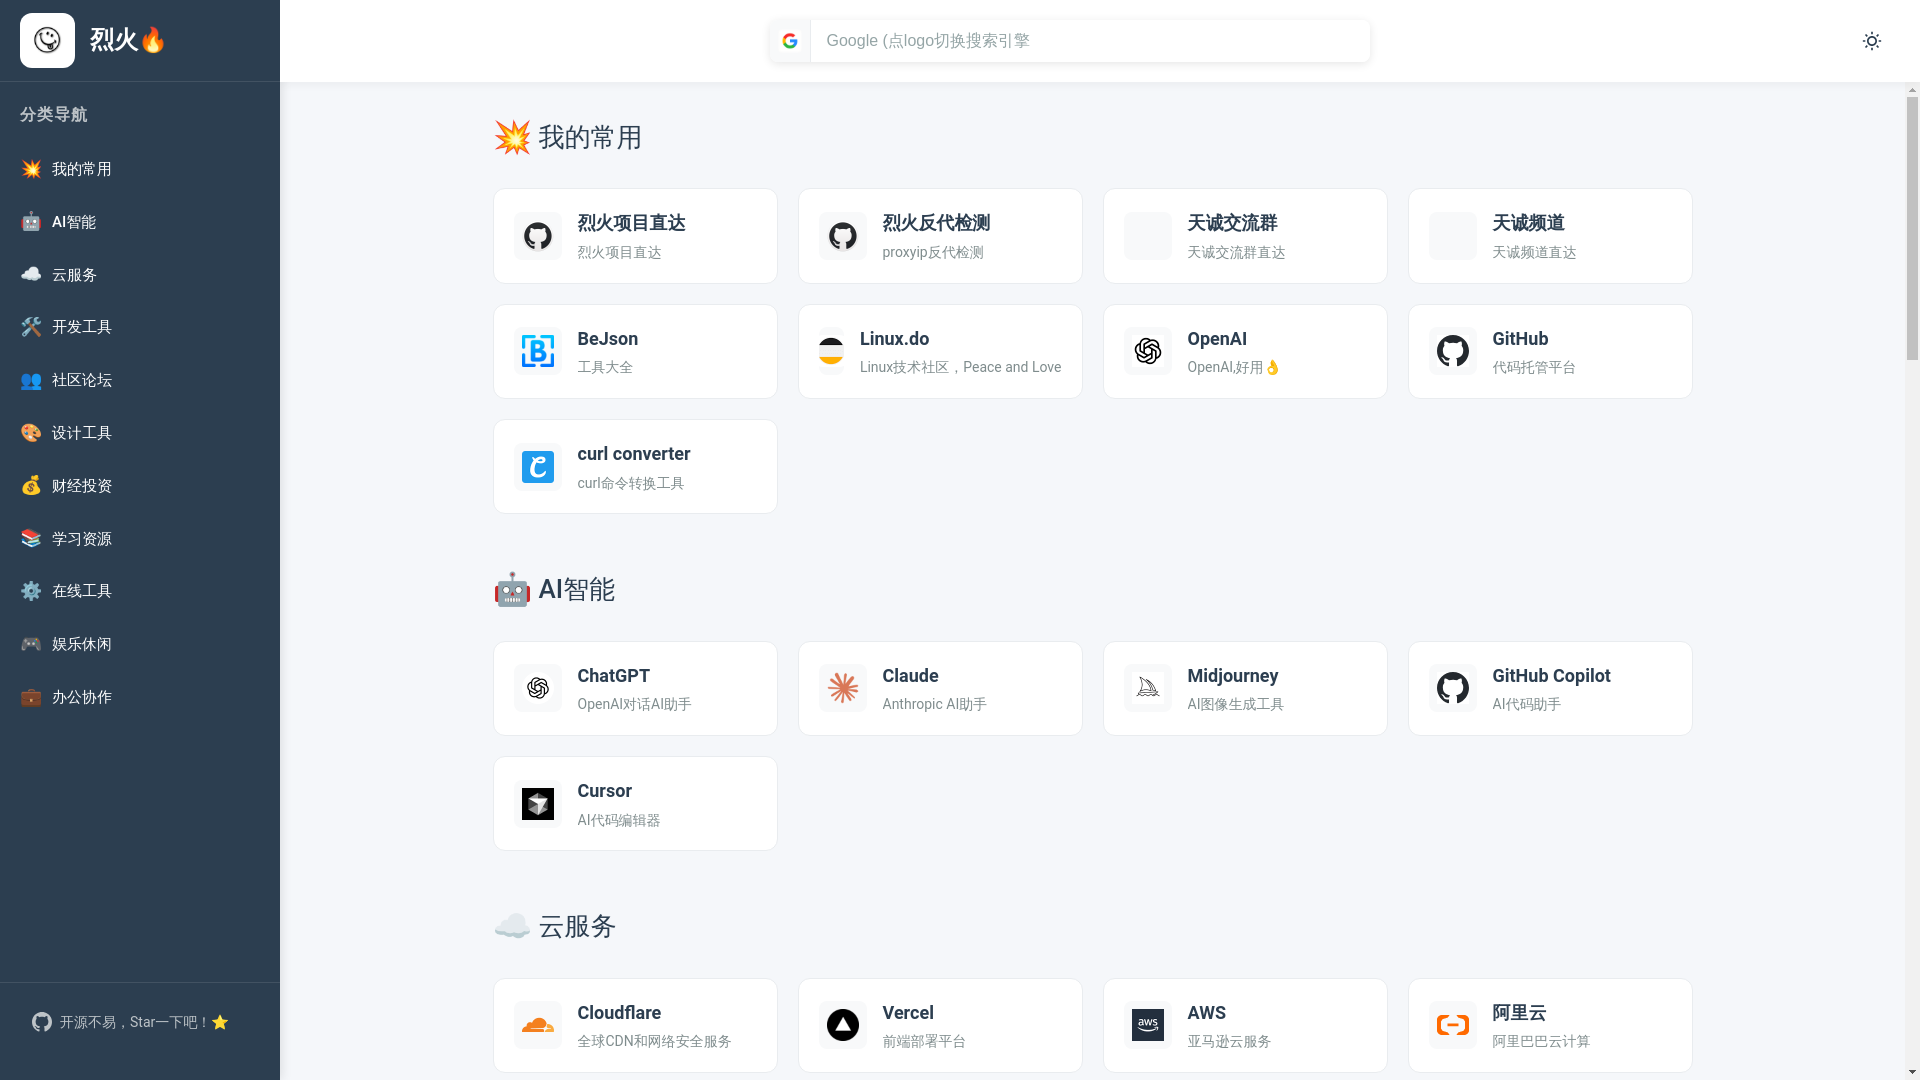The image size is (1920, 1080).
Task: Click the Cloudflare cloud icon
Action: pos(538,1025)
